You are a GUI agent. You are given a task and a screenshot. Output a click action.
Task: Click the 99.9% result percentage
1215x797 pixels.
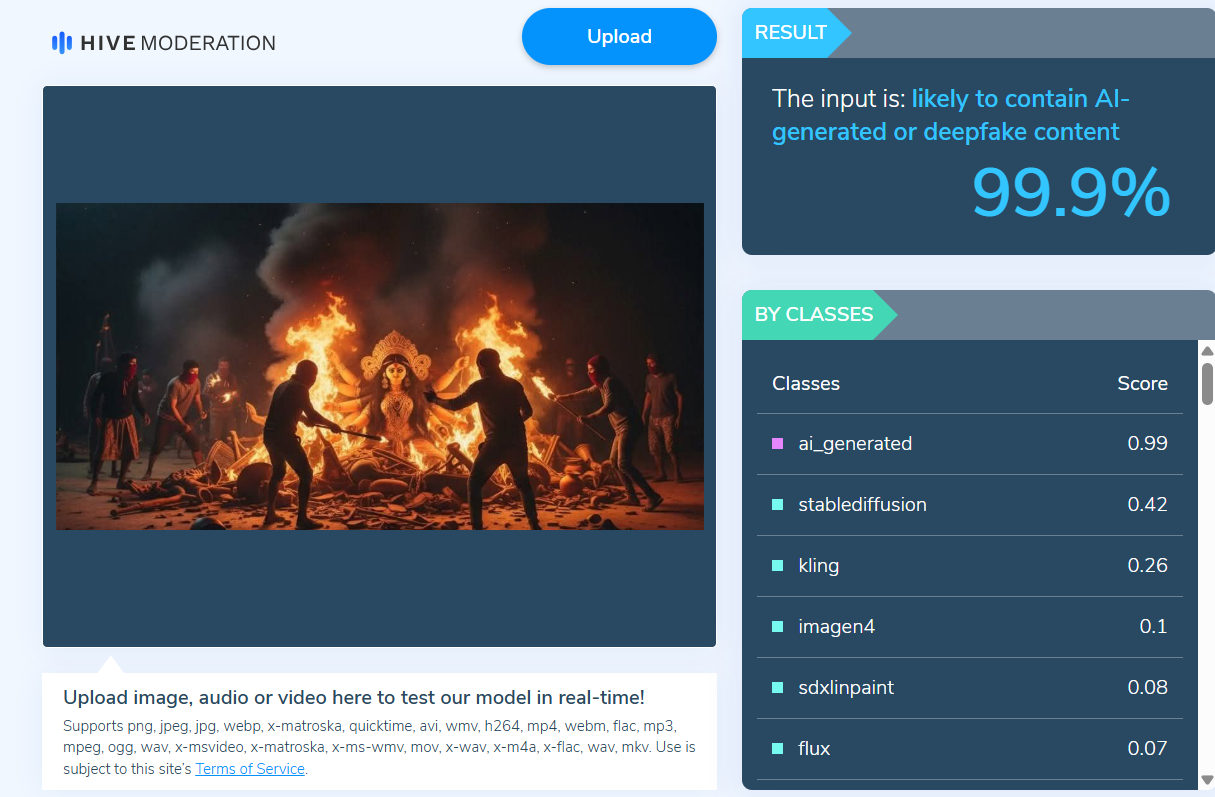click(x=1070, y=193)
